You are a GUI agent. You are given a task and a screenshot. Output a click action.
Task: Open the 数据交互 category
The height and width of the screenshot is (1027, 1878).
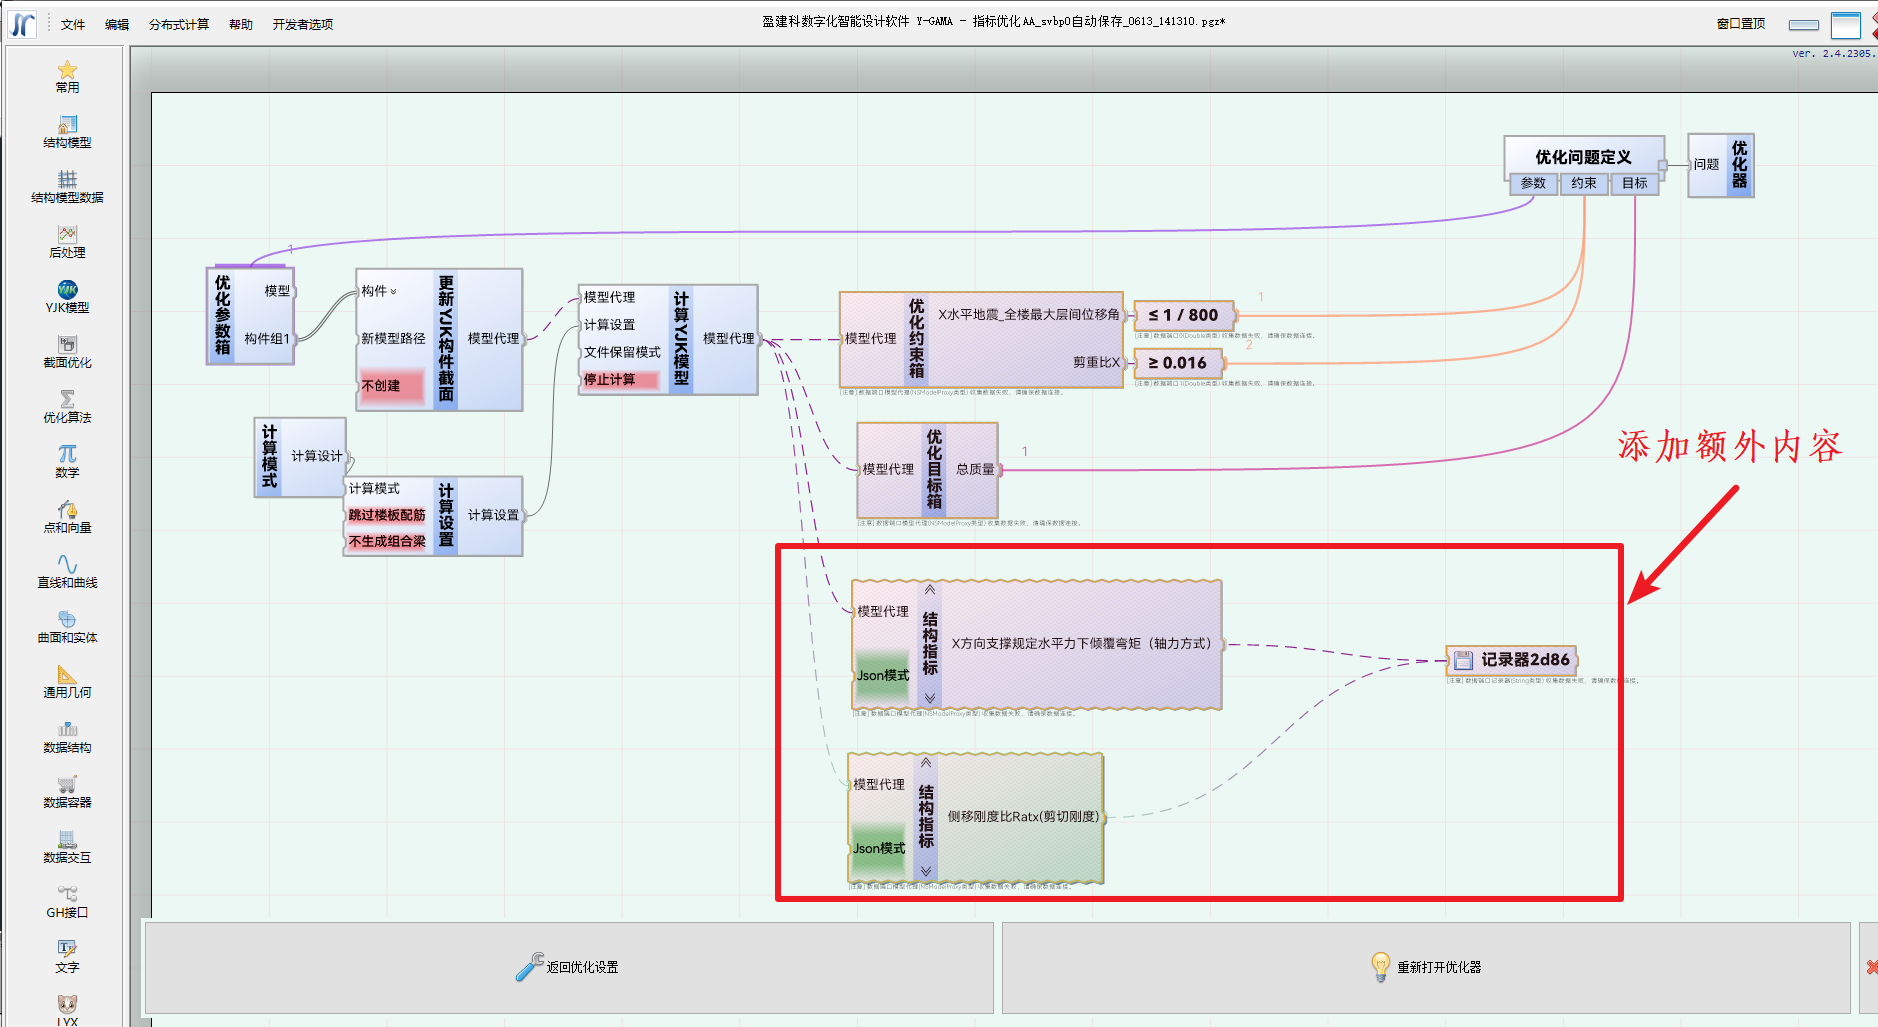(x=67, y=847)
